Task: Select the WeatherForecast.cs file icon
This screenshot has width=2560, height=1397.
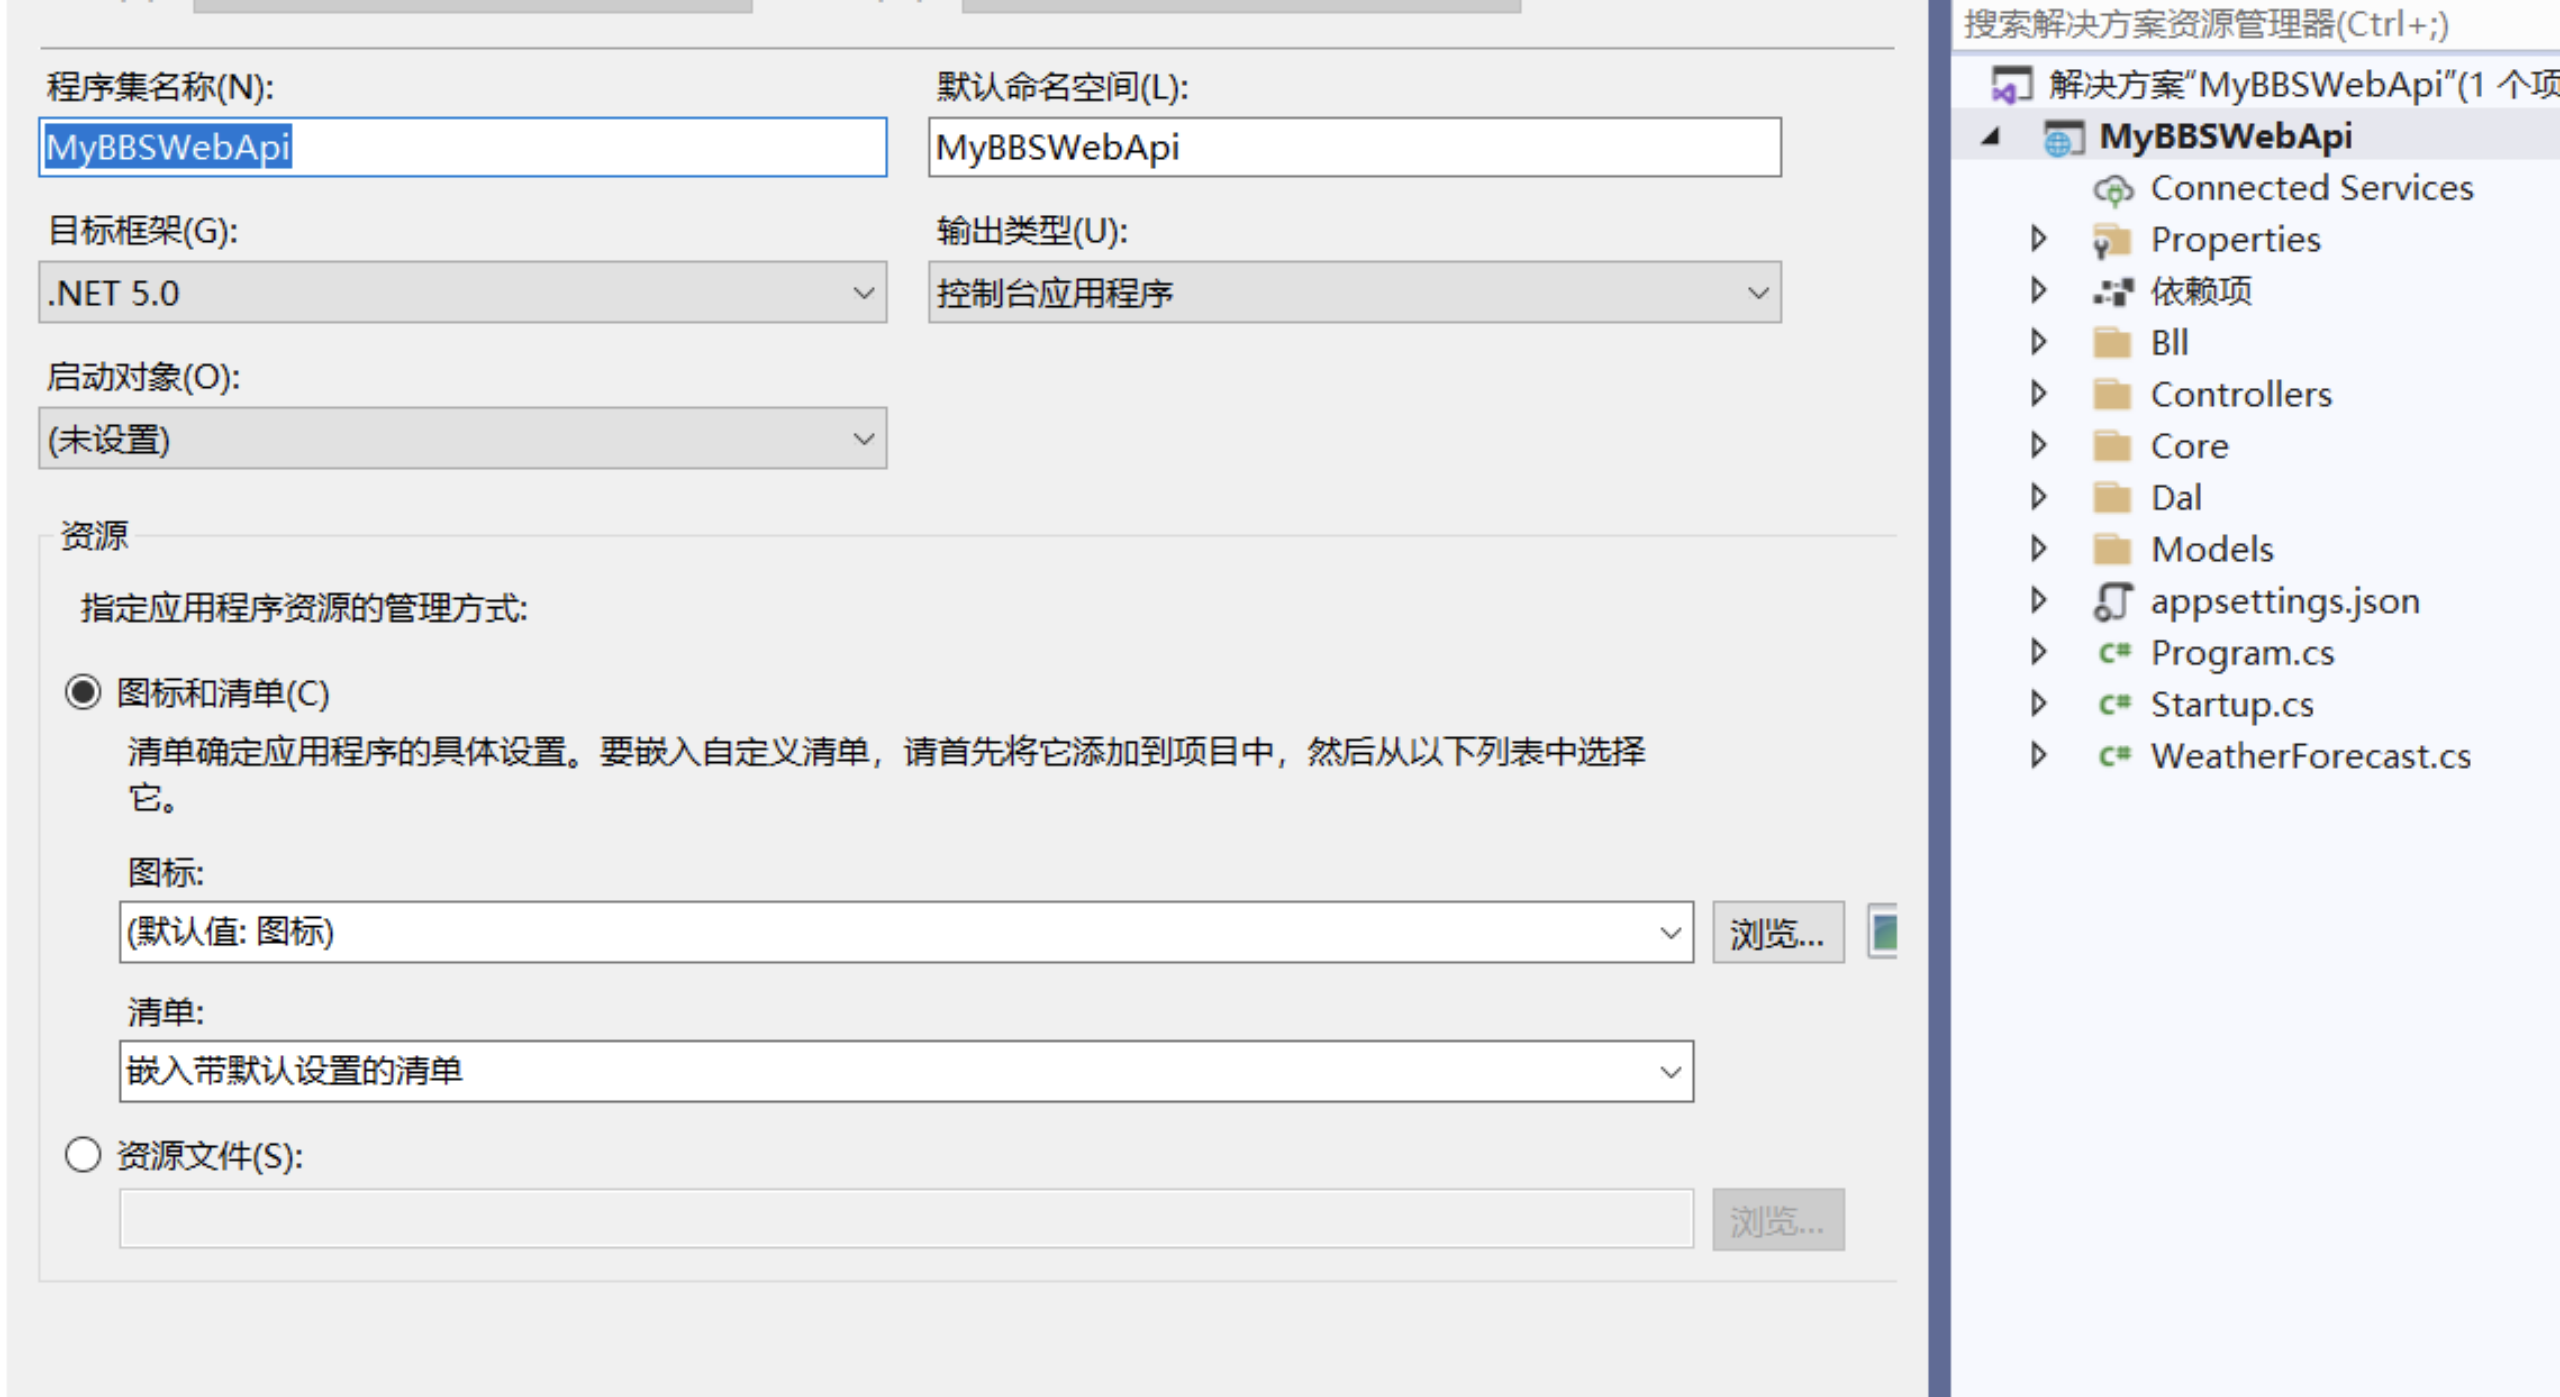Action: point(2113,756)
